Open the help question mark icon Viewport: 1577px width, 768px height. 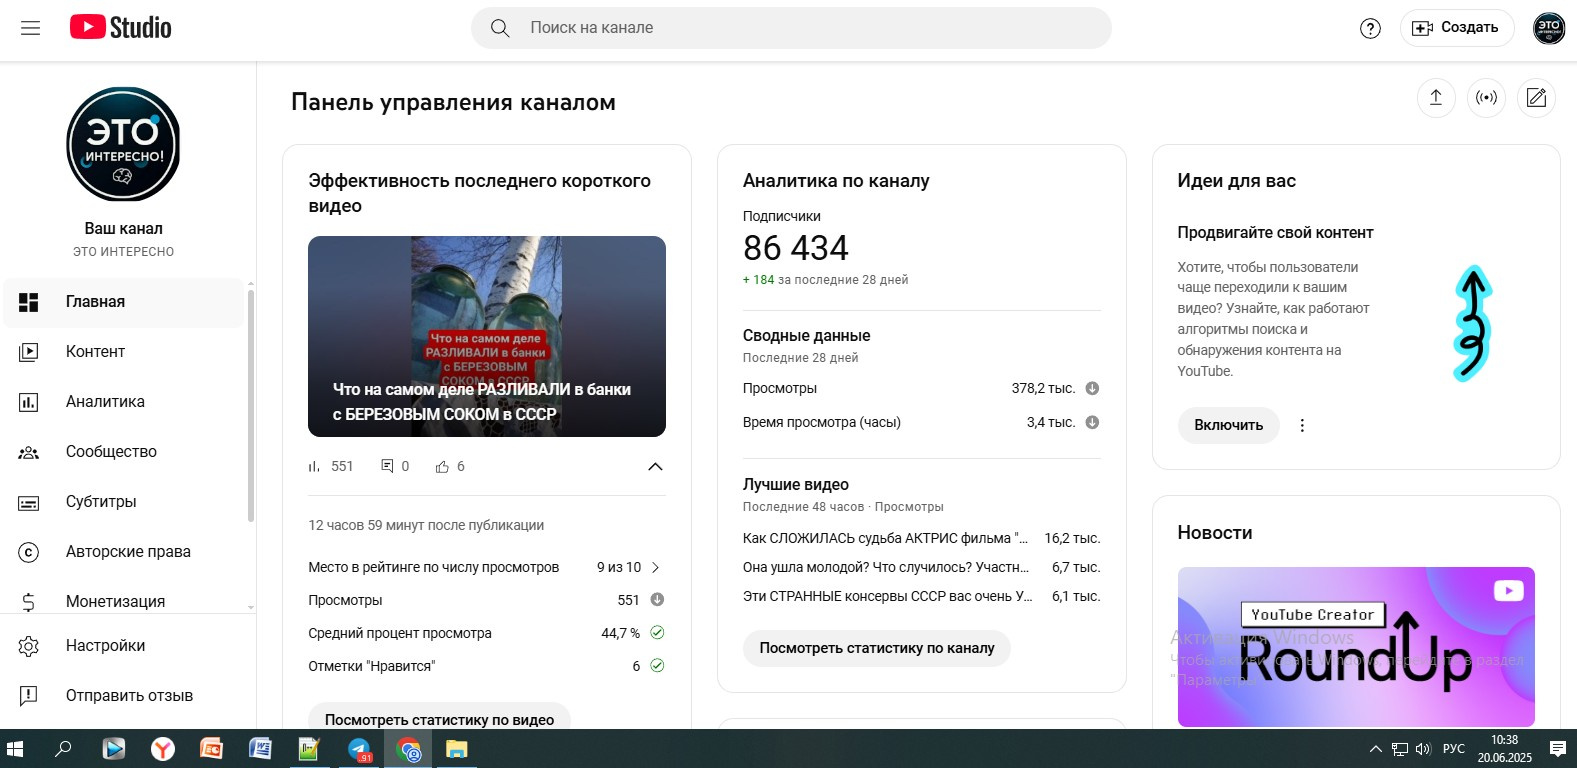tap(1370, 28)
